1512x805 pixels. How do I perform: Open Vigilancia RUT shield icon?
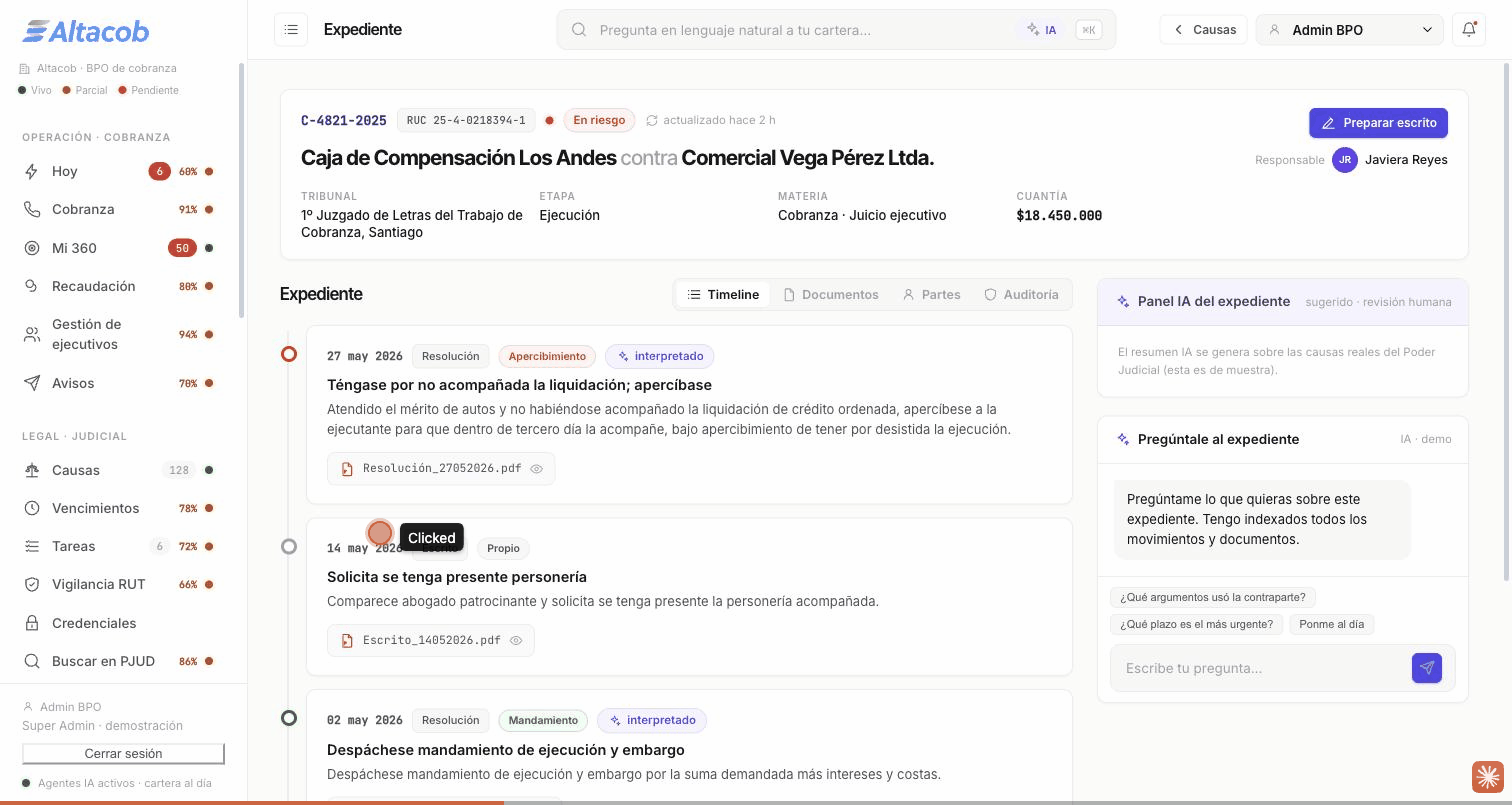tap(32, 584)
